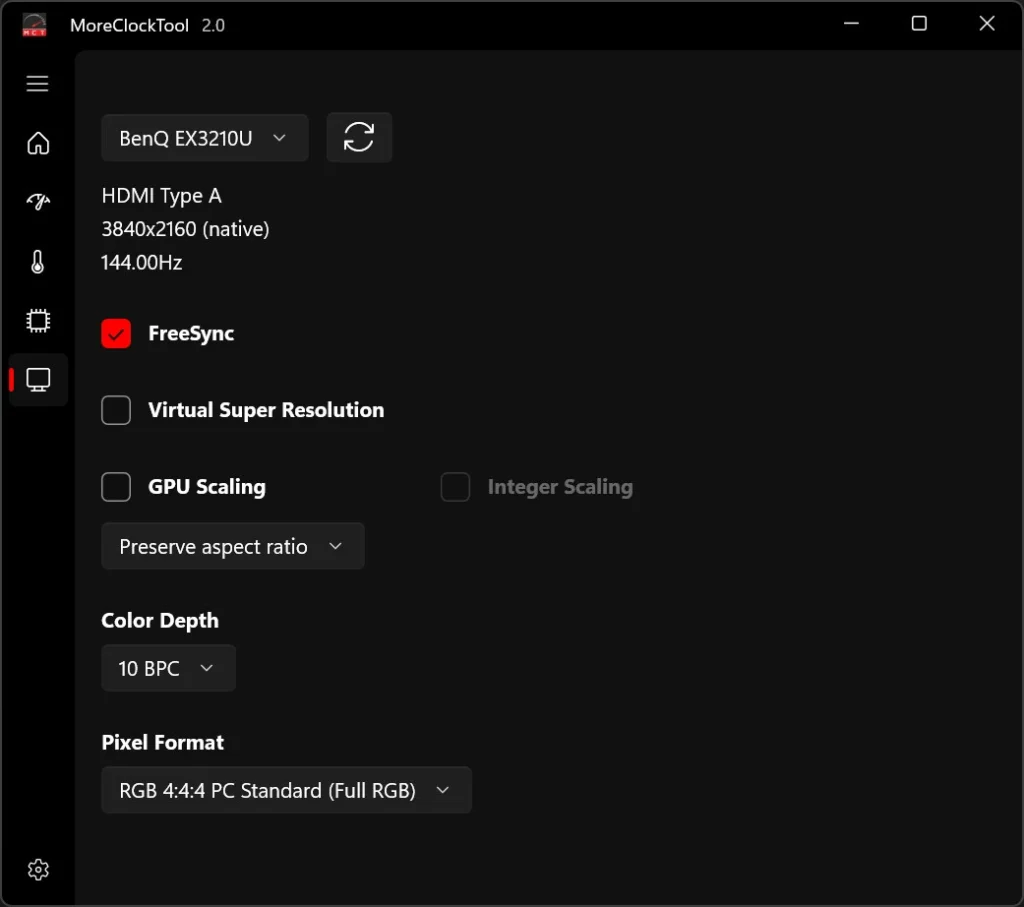Open the BenQ EX3210U monitor dropdown
The width and height of the screenshot is (1024, 907).
204,138
